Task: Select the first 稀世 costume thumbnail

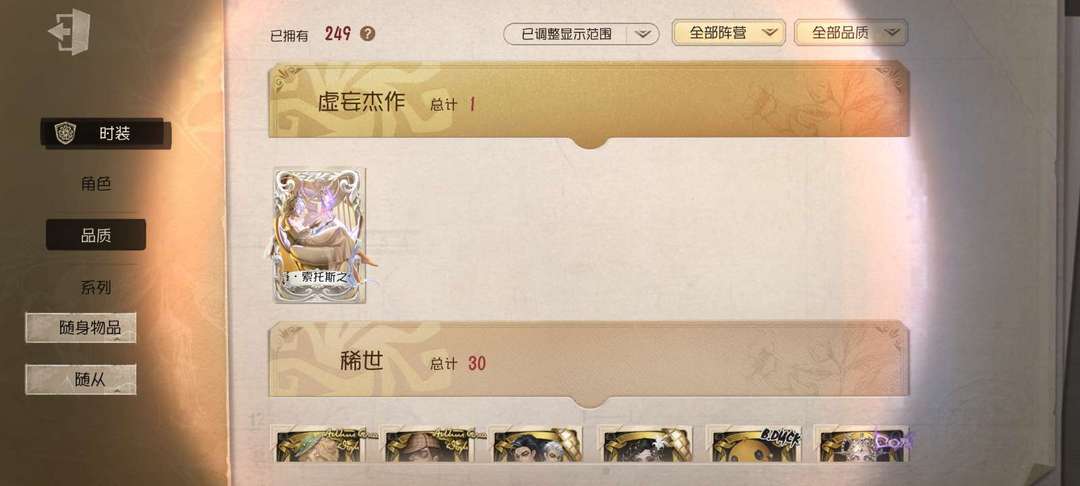Action: coord(320,444)
